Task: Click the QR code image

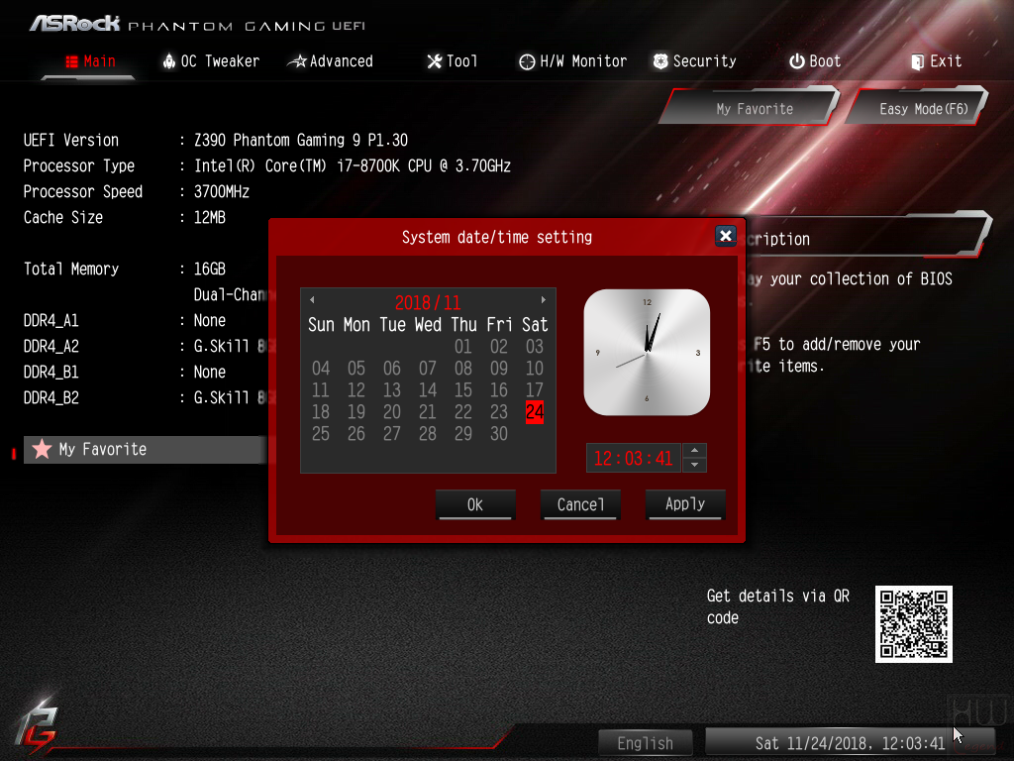Action: [x=914, y=624]
